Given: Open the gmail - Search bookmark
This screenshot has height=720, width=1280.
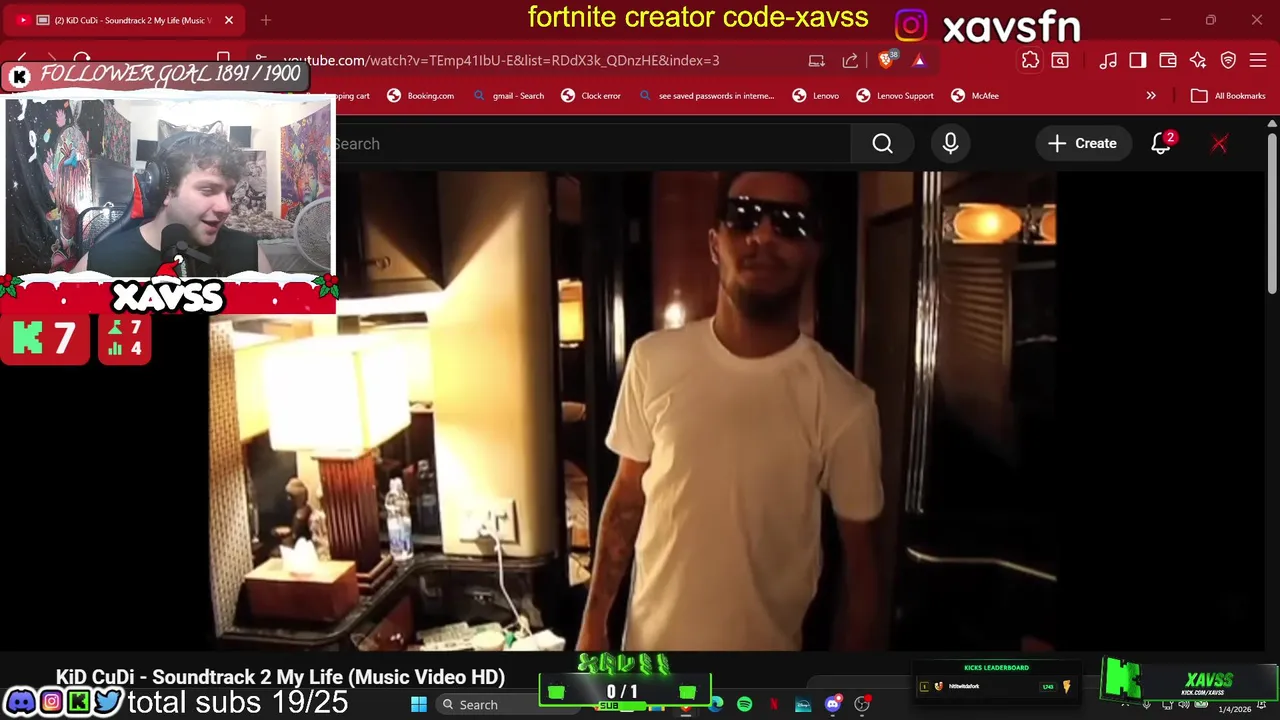Looking at the screenshot, I should point(508,96).
